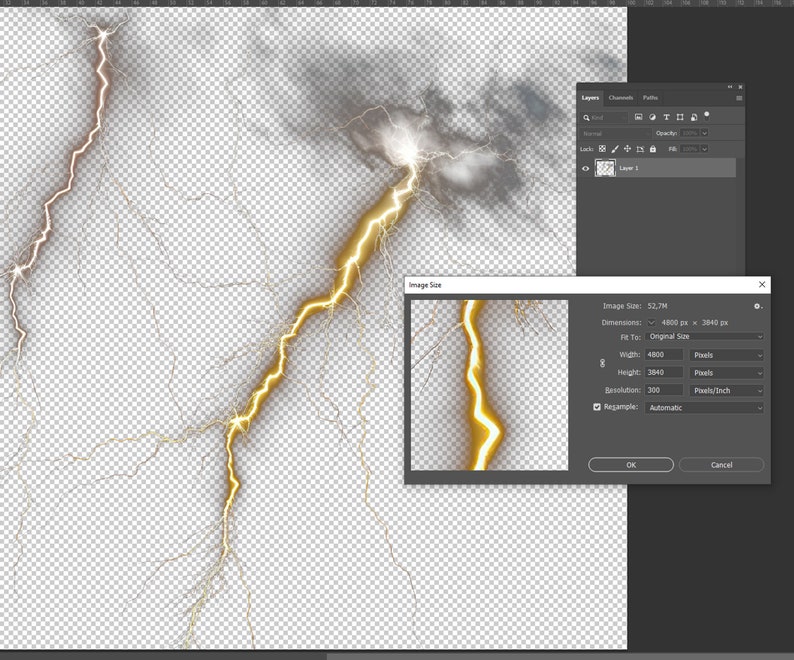Screen dimensions: 794x660
Task: Toggle lock position move icon
Action: (627, 149)
